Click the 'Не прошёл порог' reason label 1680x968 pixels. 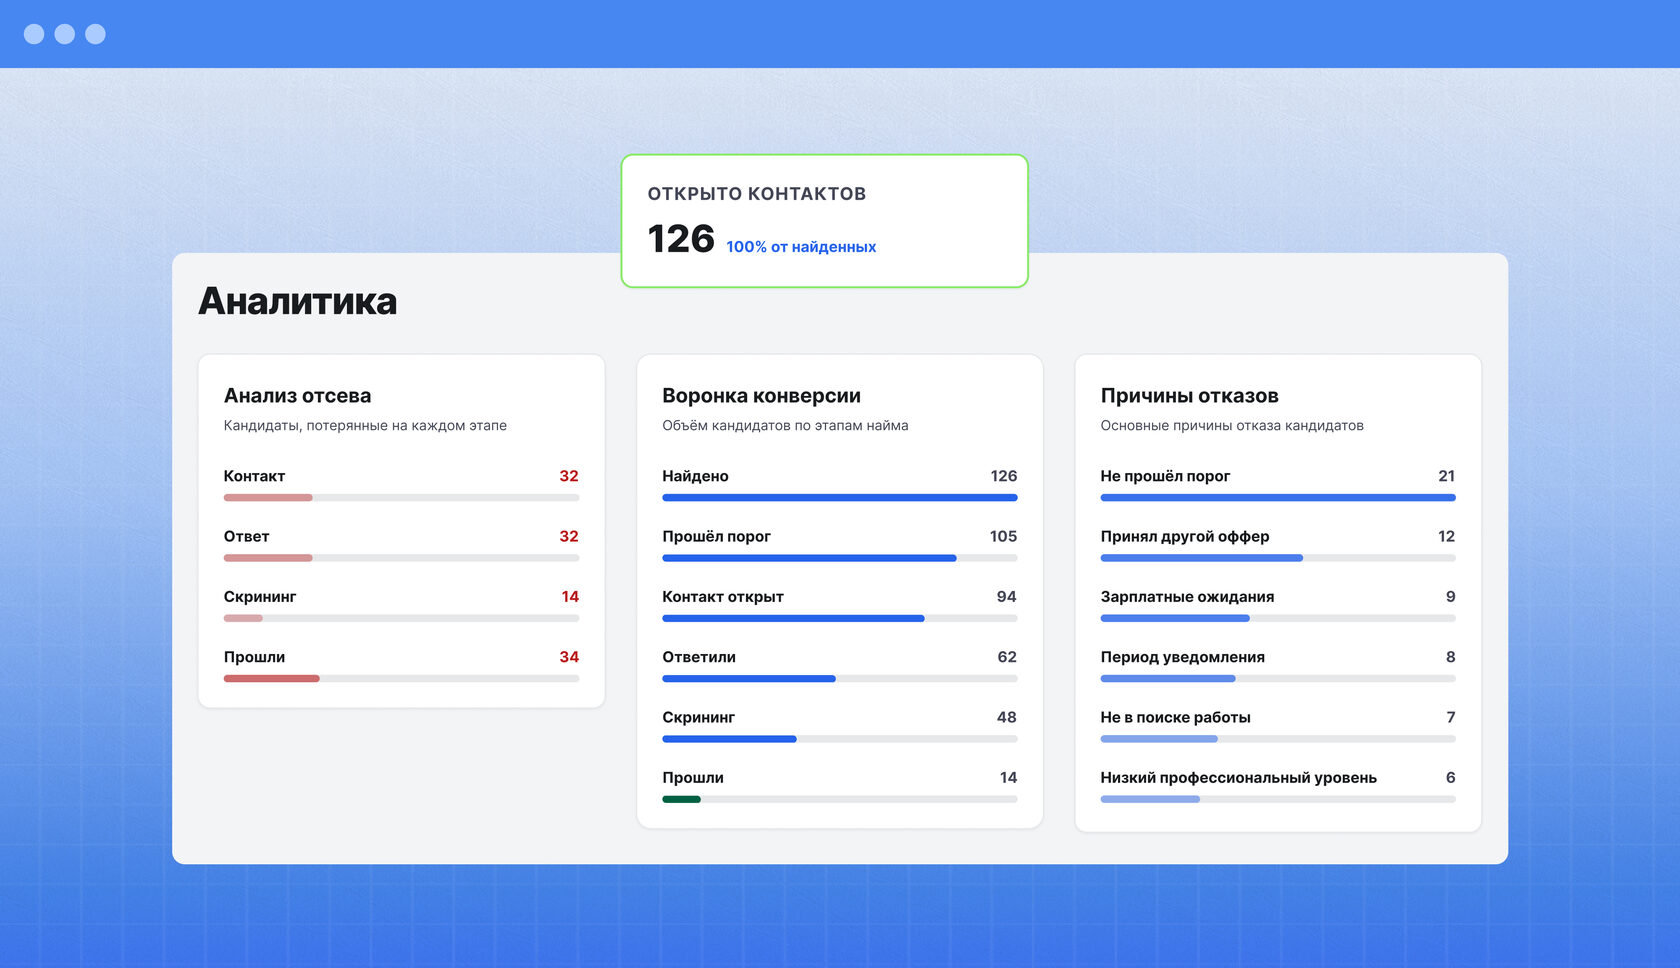1165,476
